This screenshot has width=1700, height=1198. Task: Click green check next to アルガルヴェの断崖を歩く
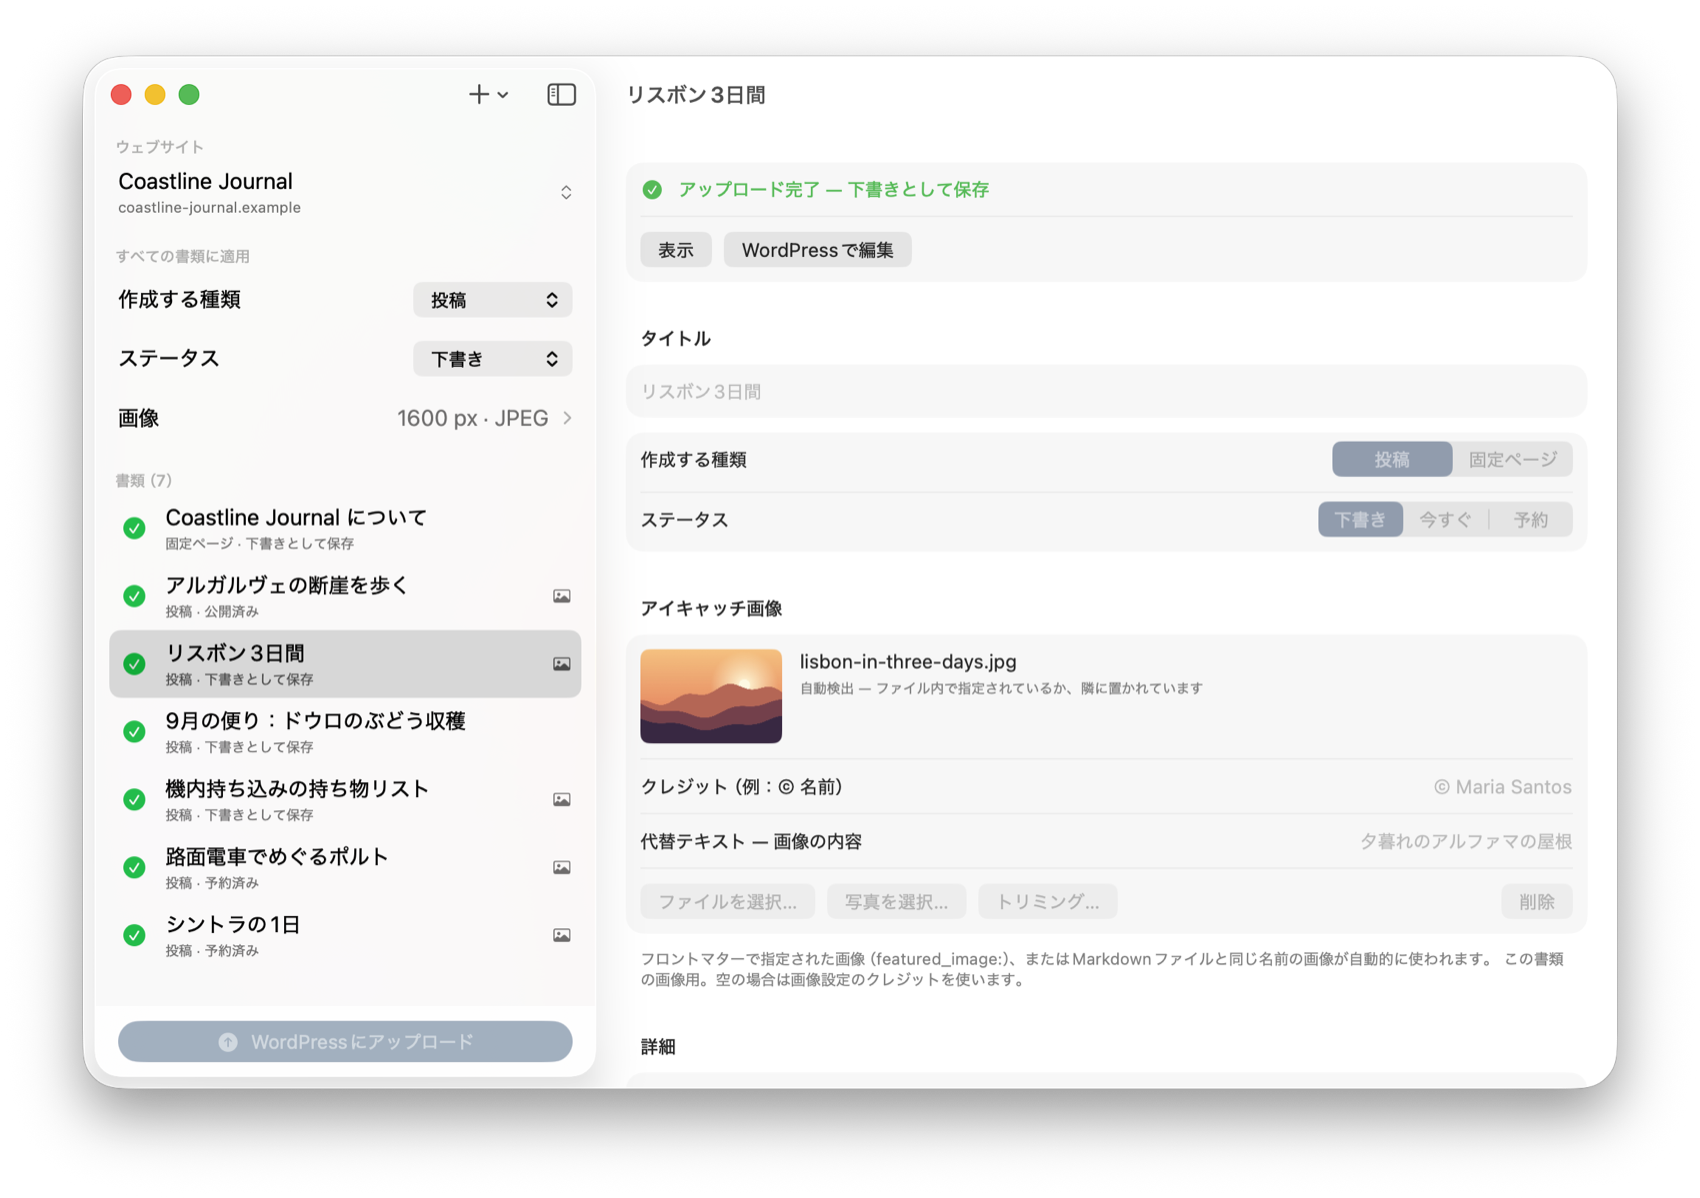pos(134,596)
